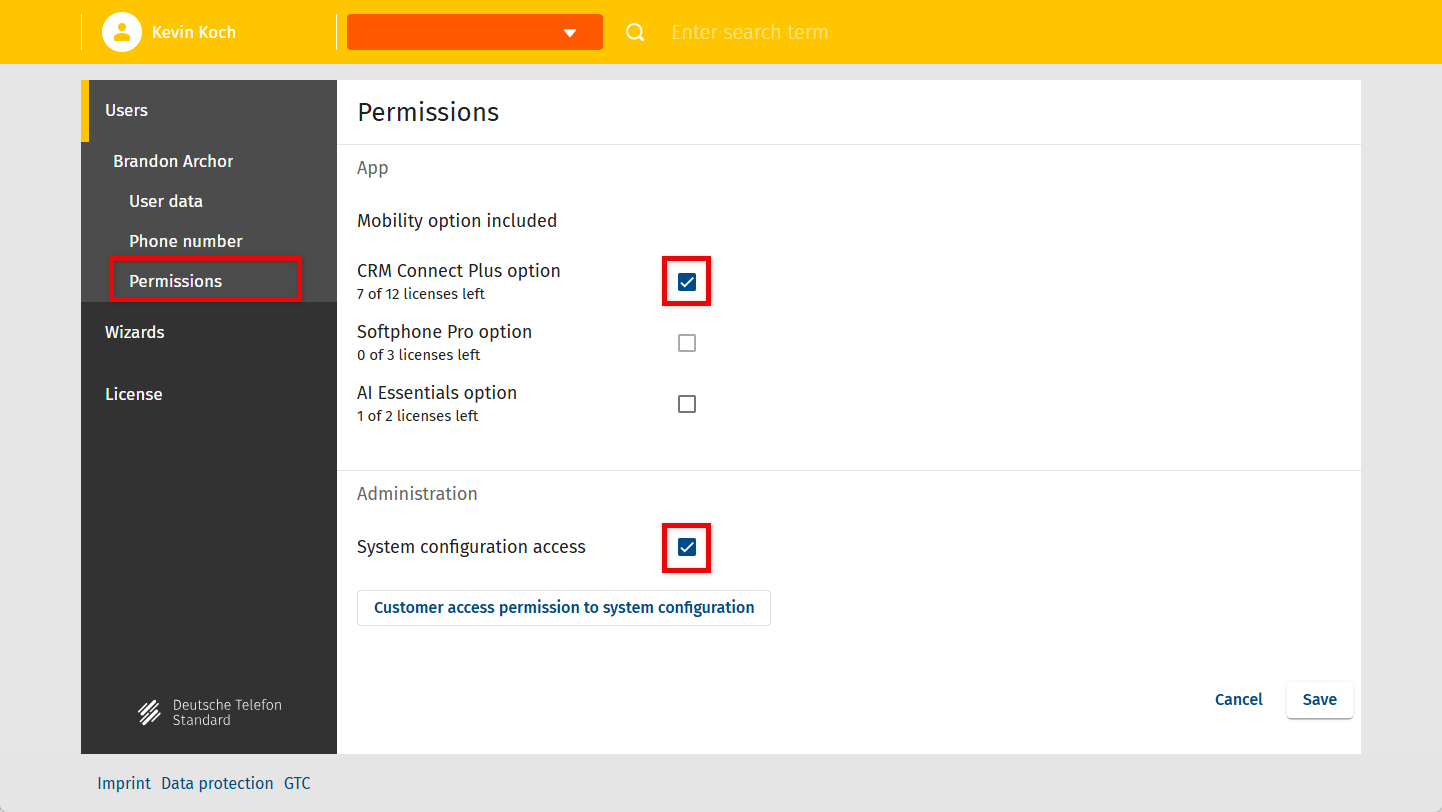
Task: Uncheck the CRM Connect Plus option checkbox
Action: coord(687,282)
